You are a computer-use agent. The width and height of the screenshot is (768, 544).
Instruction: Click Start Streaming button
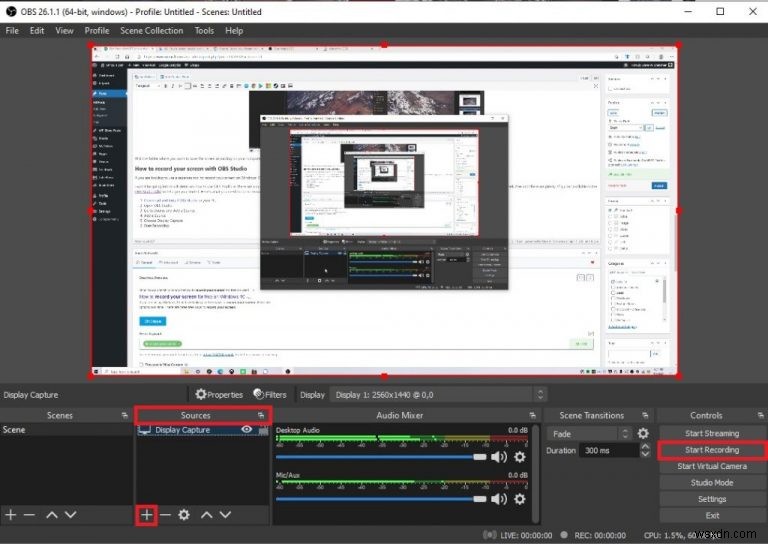point(712,433)
